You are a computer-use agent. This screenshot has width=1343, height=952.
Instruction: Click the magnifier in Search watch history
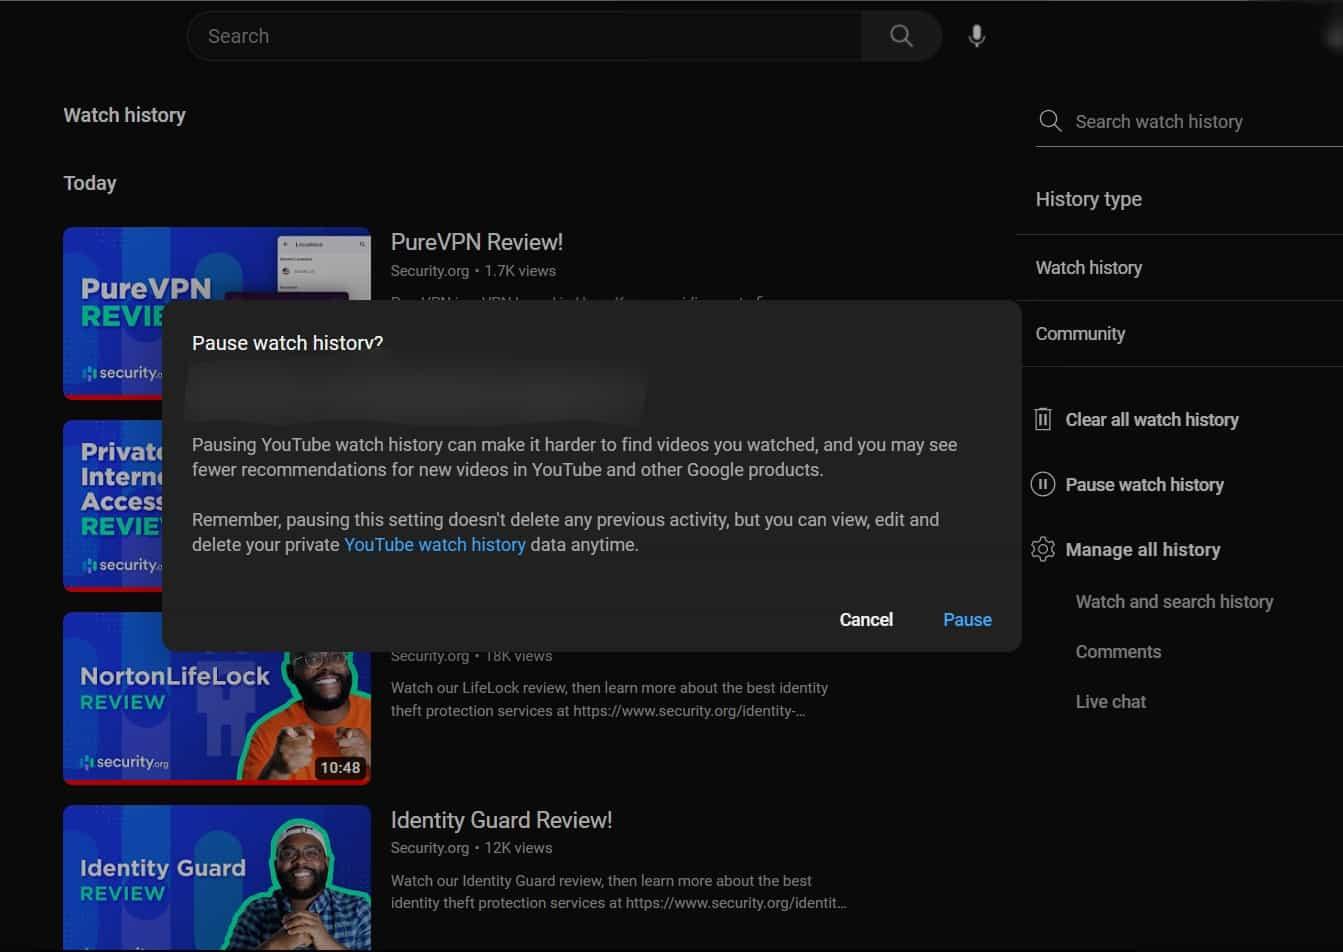coord(1050,121)
